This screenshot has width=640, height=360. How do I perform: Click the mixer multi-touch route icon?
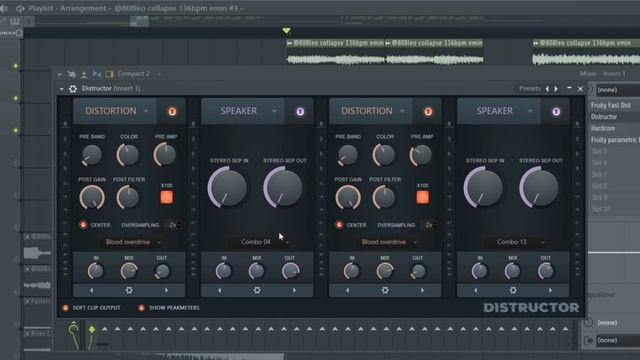[x=71, y=74]
